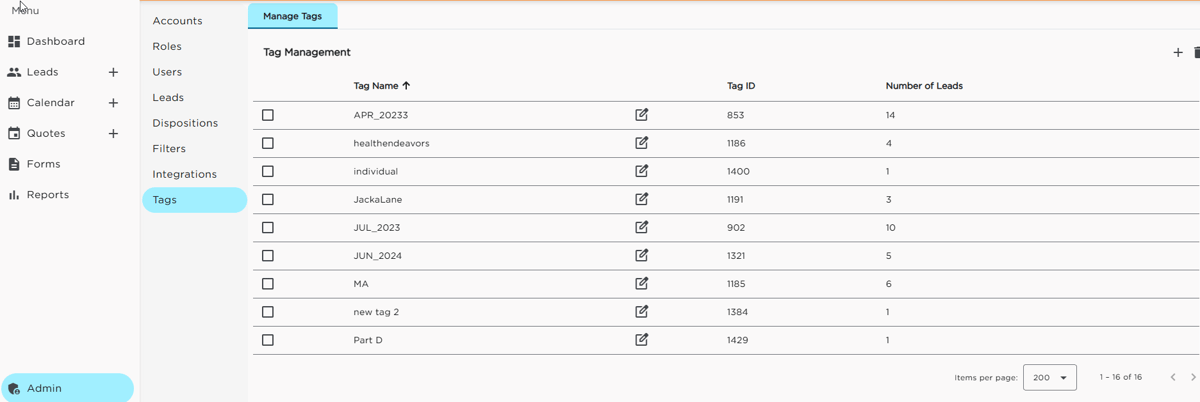1200x402 pixels.
Task: Sort by the Tag Name column header
Action: [x=382, y=86]
